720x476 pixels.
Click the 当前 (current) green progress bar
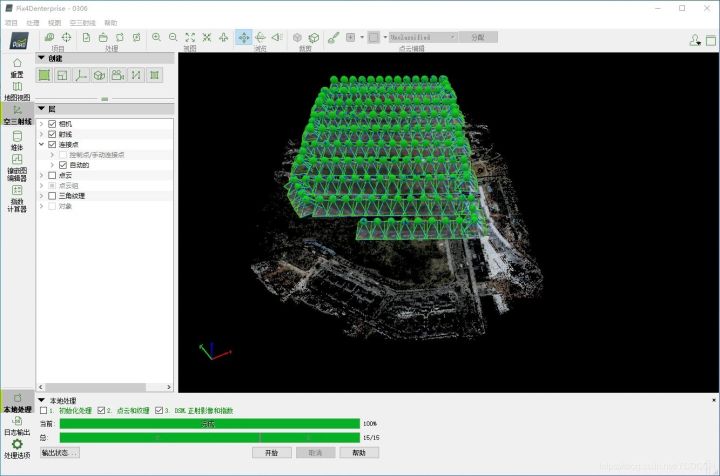208,424
